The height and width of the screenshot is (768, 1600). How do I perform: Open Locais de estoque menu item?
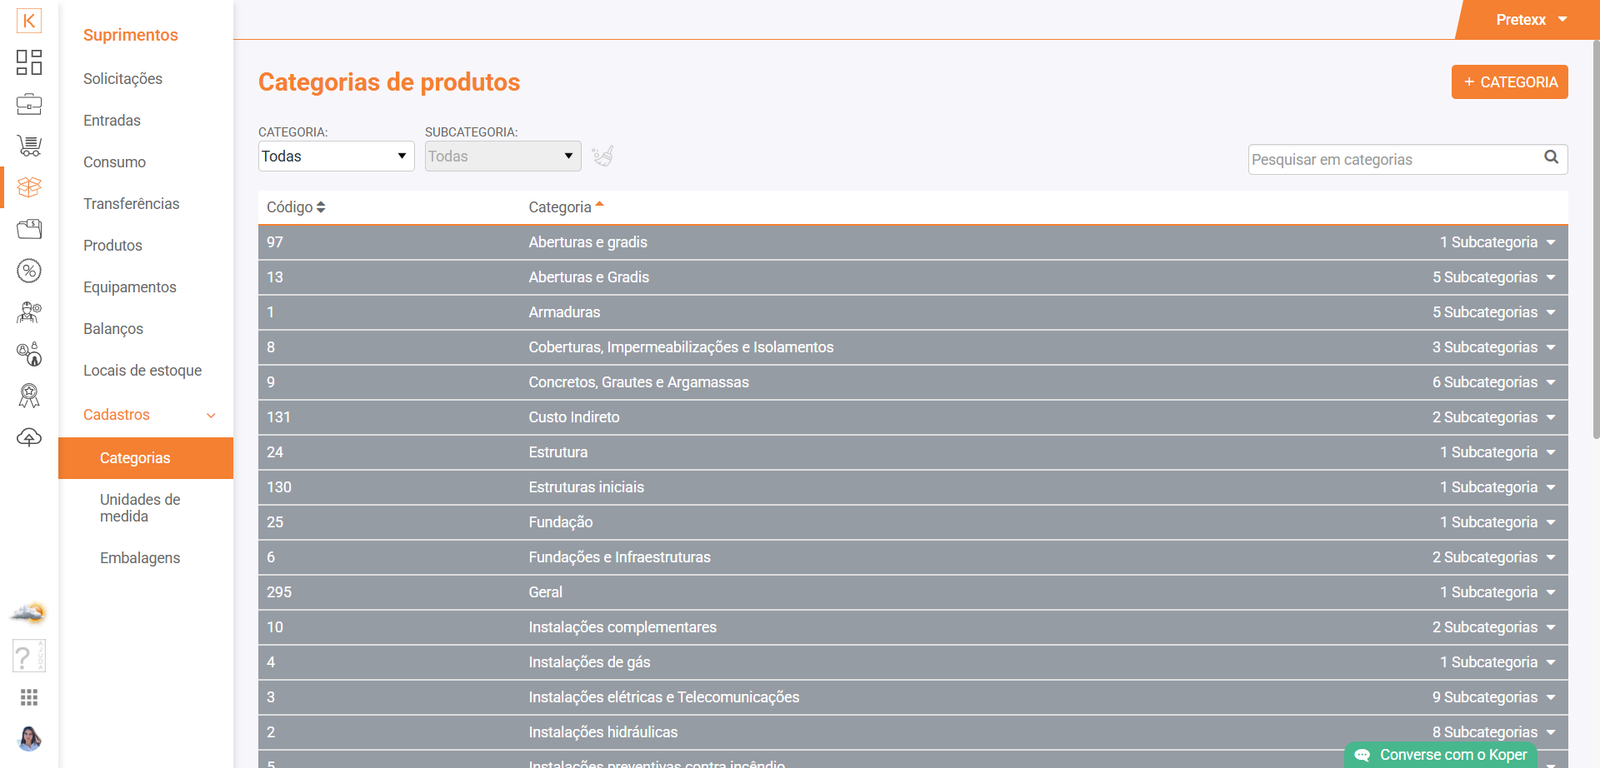[x=142, y=370]
